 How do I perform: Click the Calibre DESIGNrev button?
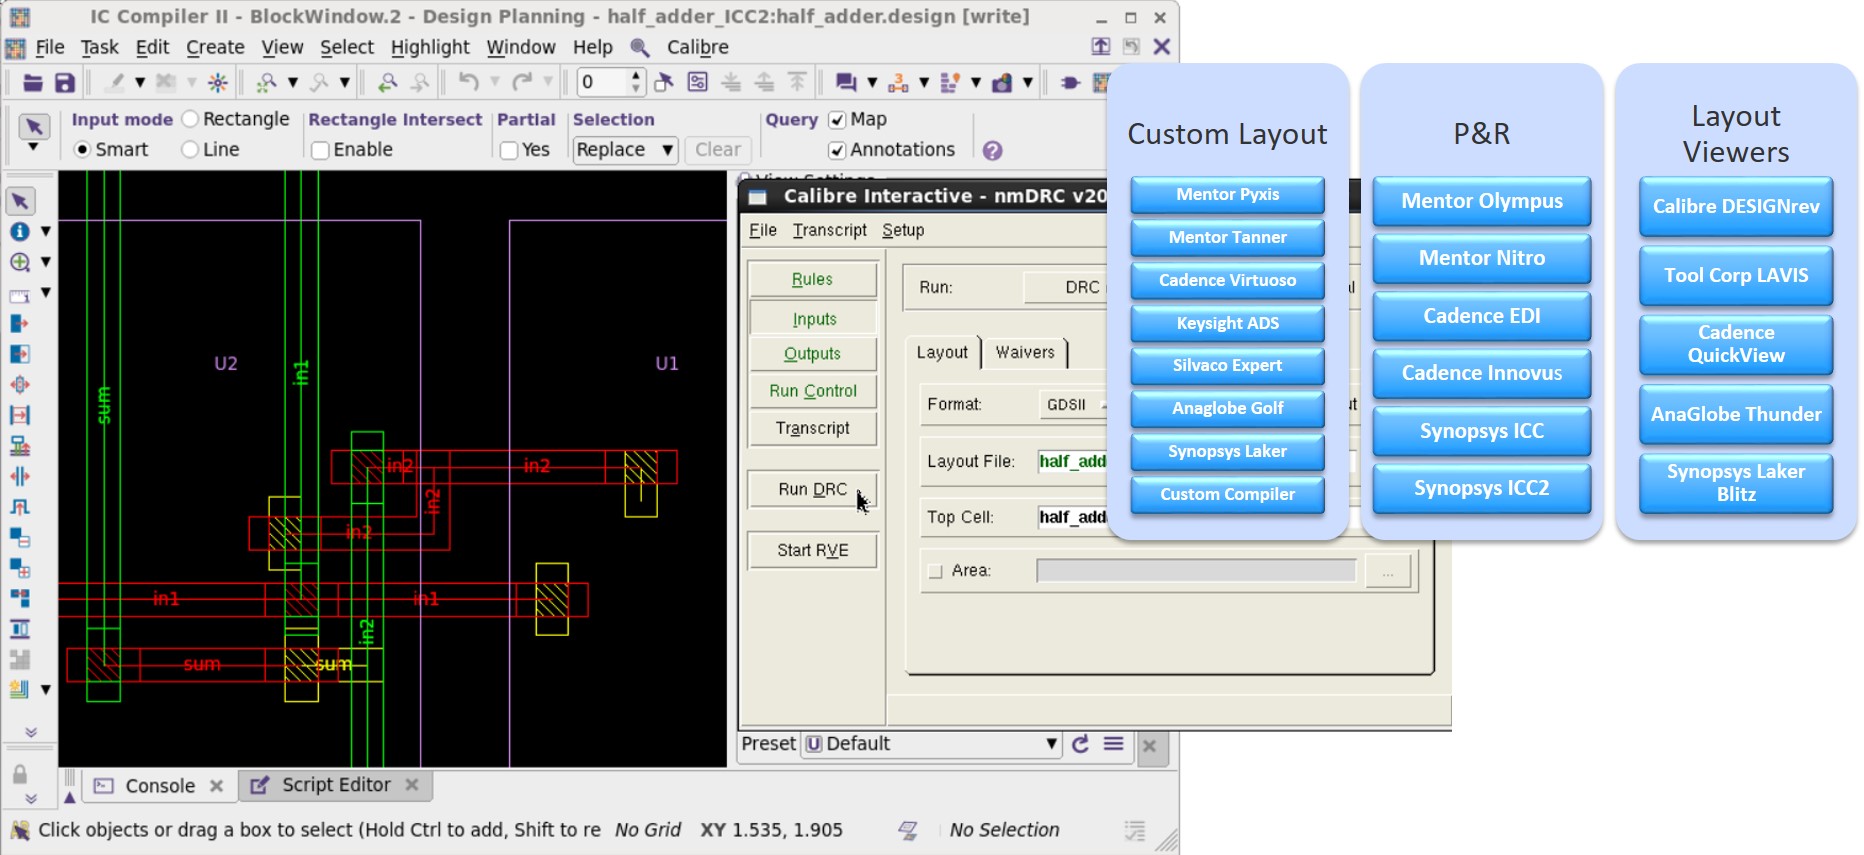(x=1736, y=207)
